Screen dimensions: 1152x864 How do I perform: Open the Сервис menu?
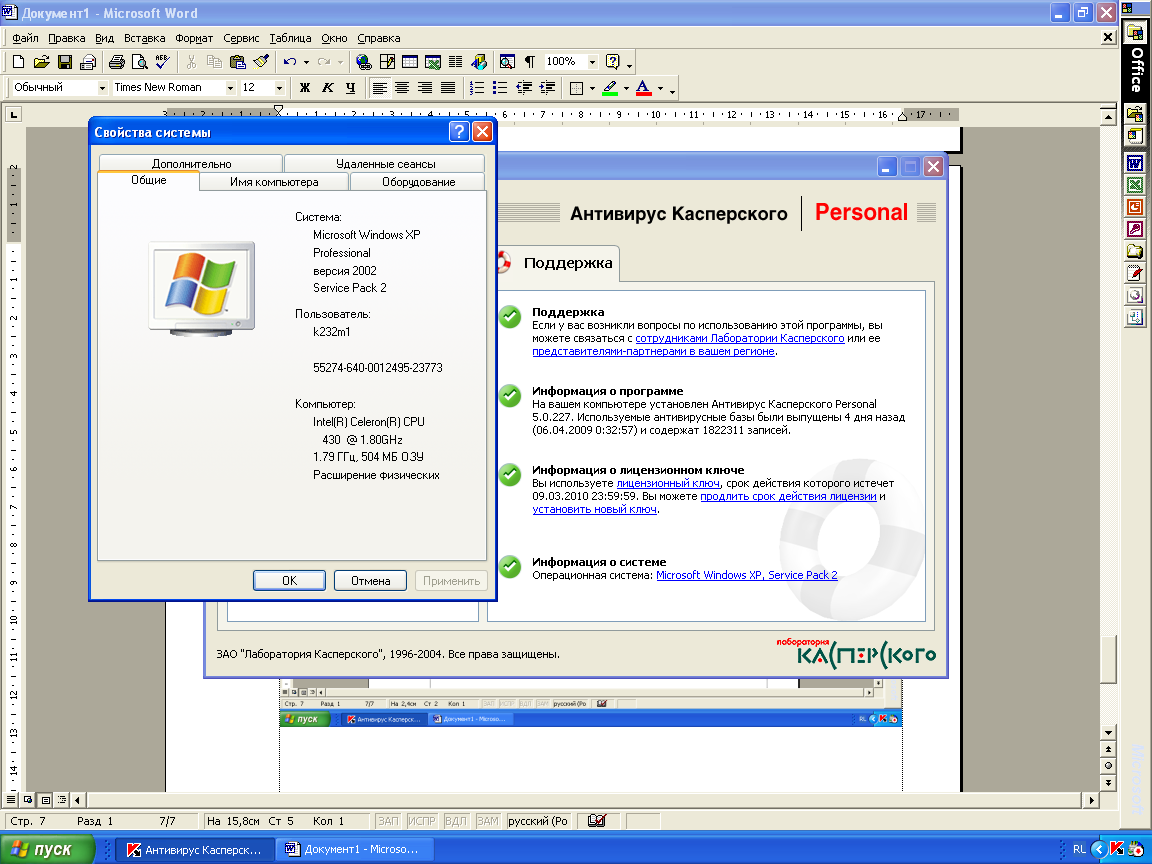(x=241, y=38)
